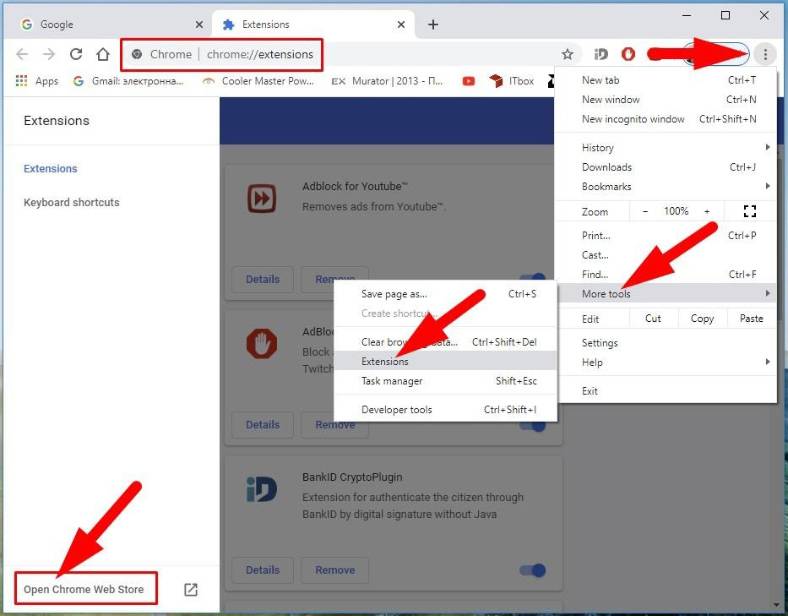
Task: Open the Cooler Master bookmark
Action: pyautogui.click(x=258, y=81)
